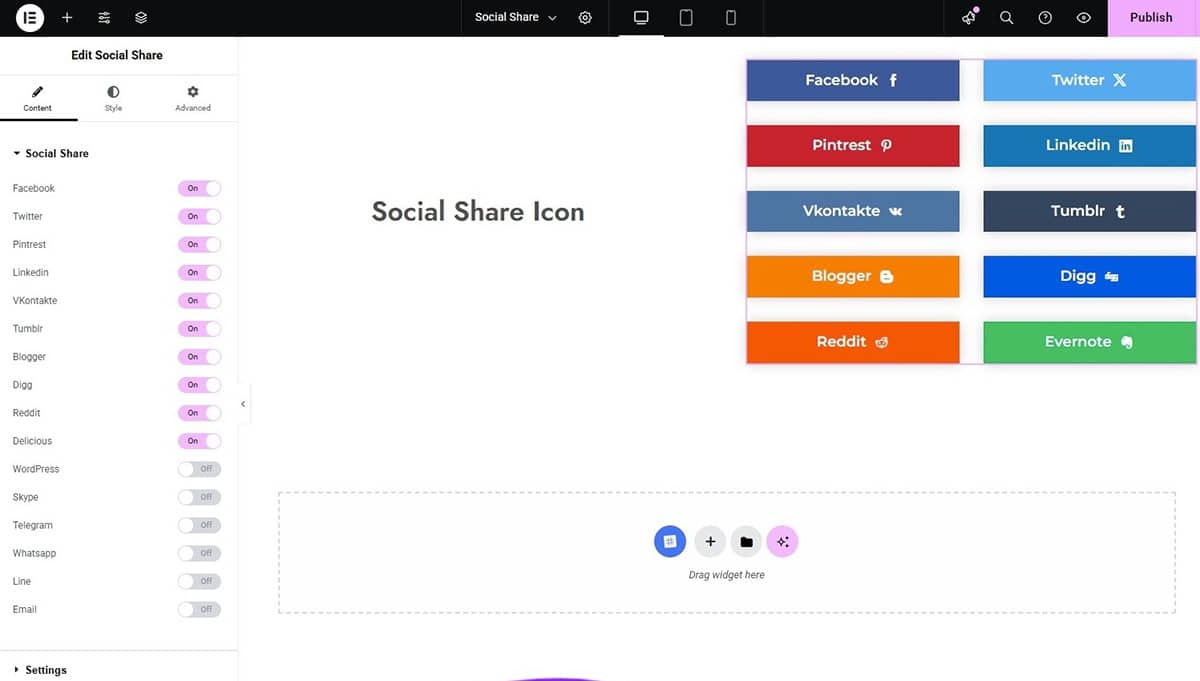Preview changes with the eye icon

1083,18
